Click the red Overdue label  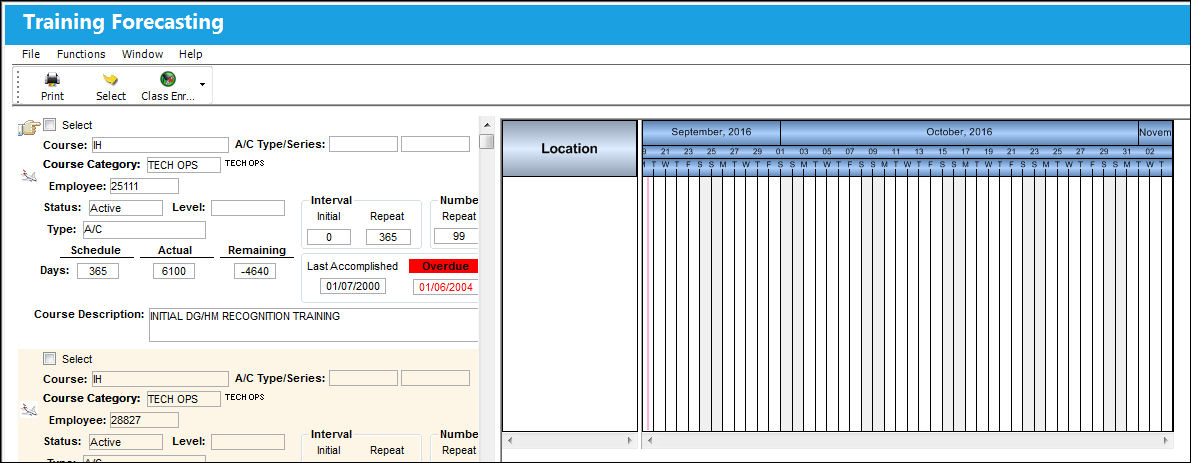(444, 266)
